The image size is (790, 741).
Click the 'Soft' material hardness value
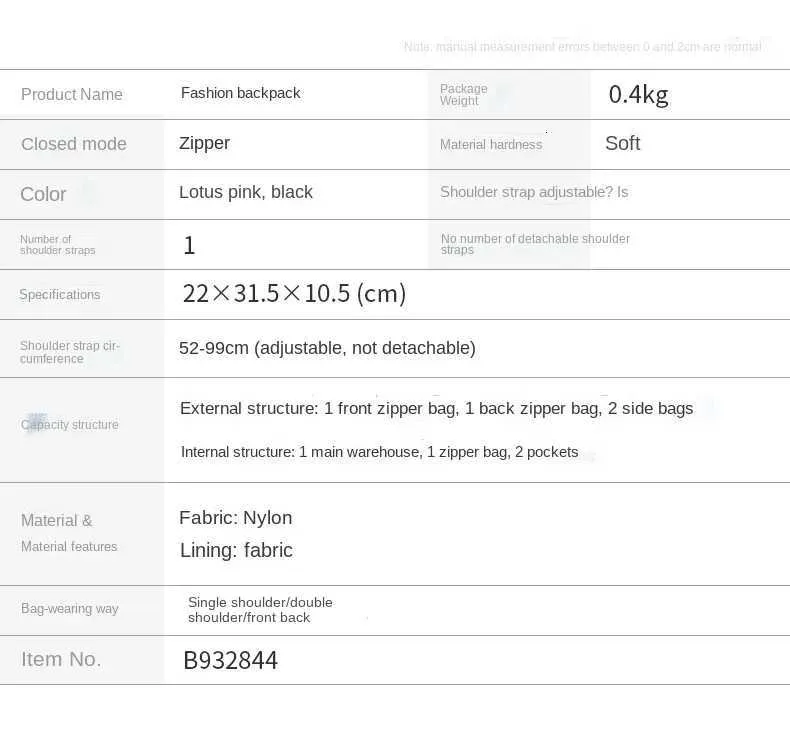tap(622, 144)
